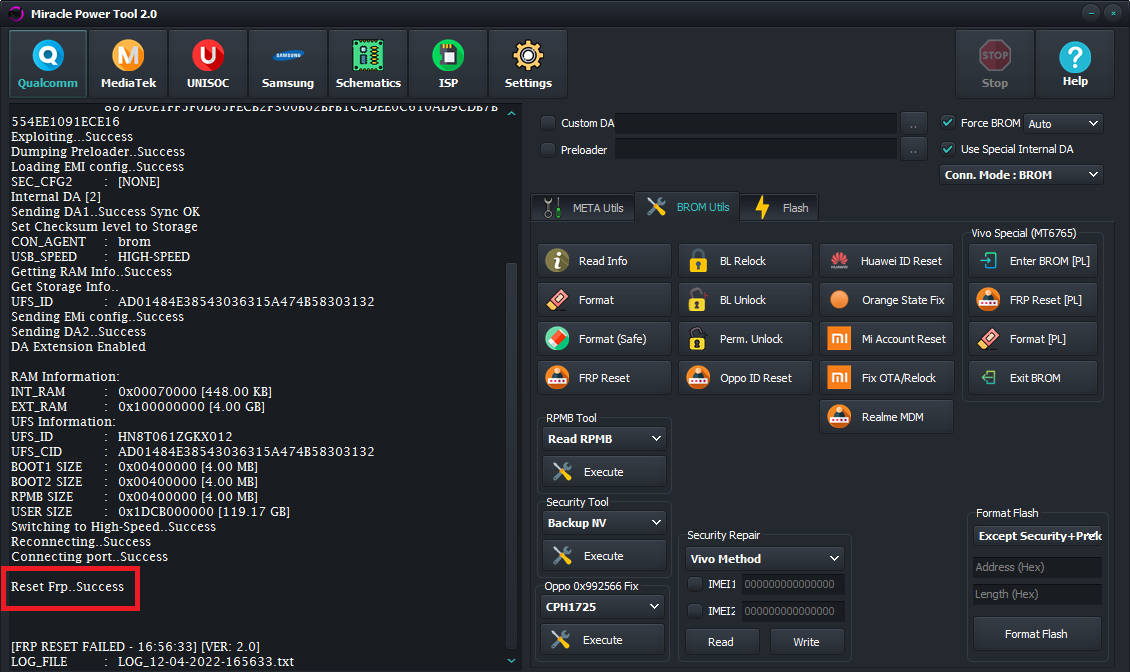Run Oppo ID Reset

pos(745,378)
